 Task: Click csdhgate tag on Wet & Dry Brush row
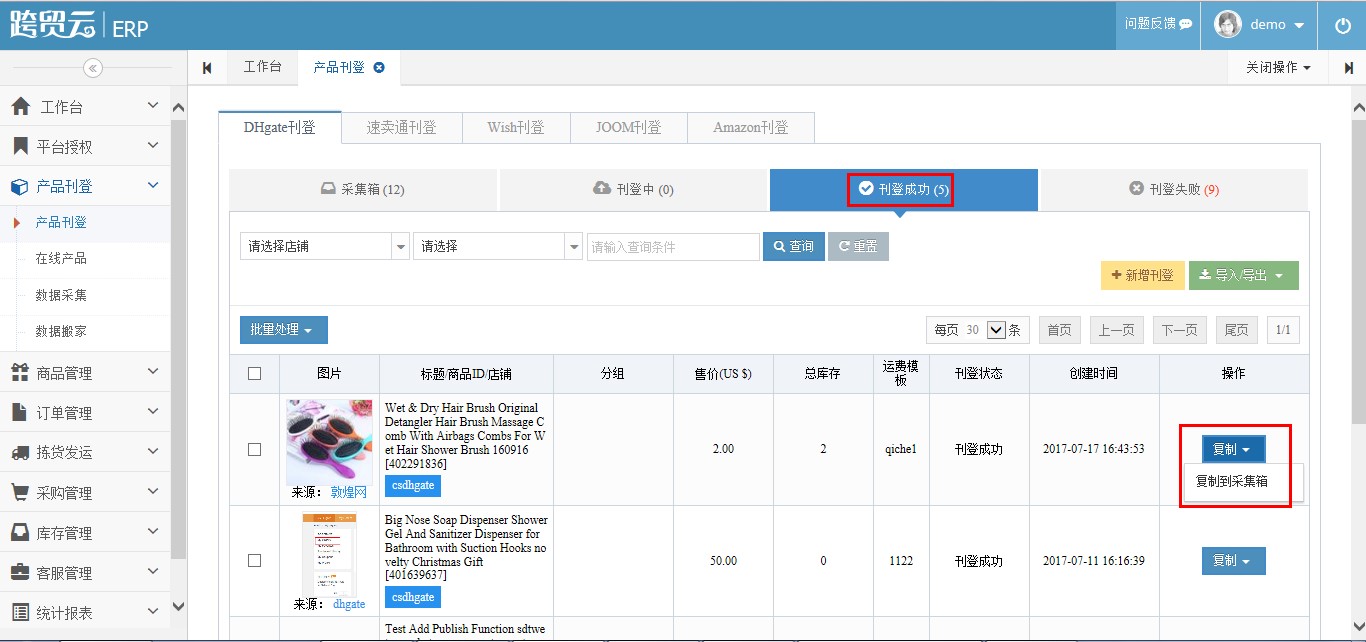point(413,485)
